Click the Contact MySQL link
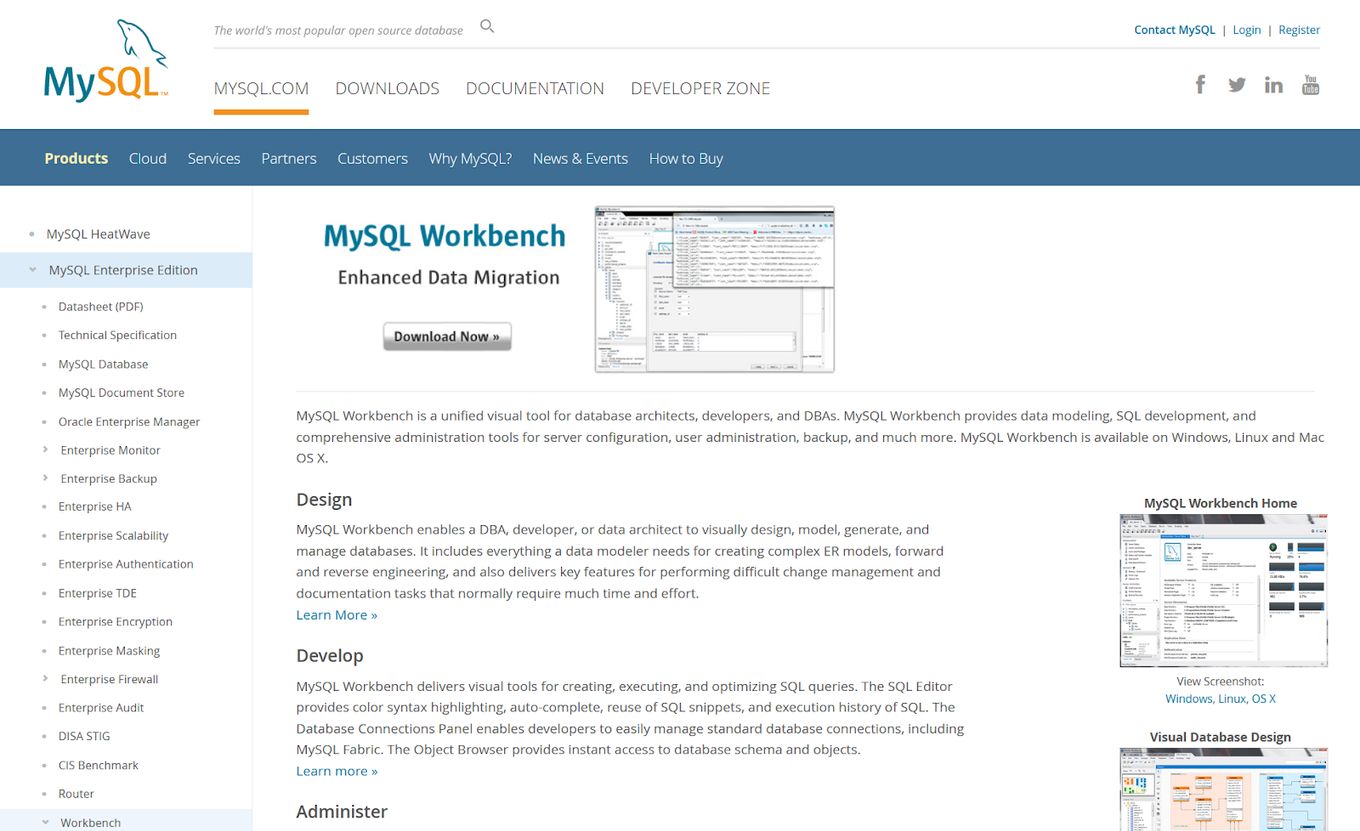Screen dimensions: 1360x831 (x=1174, y=30)
